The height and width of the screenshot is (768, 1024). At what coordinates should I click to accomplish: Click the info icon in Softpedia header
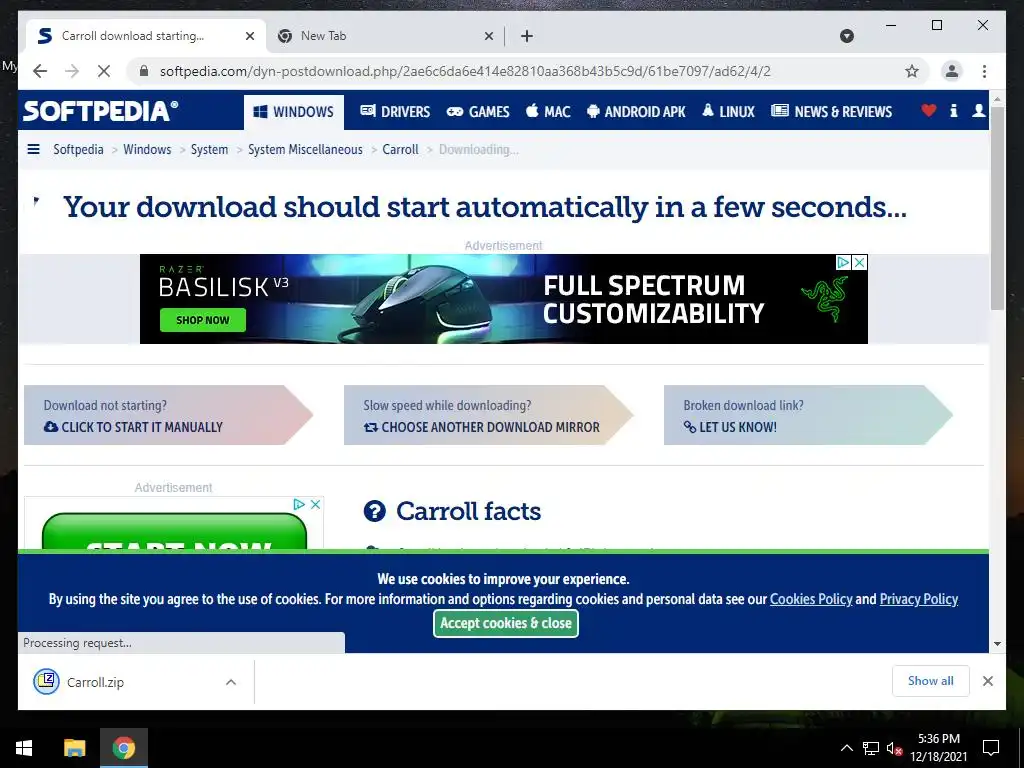(953, 111)
